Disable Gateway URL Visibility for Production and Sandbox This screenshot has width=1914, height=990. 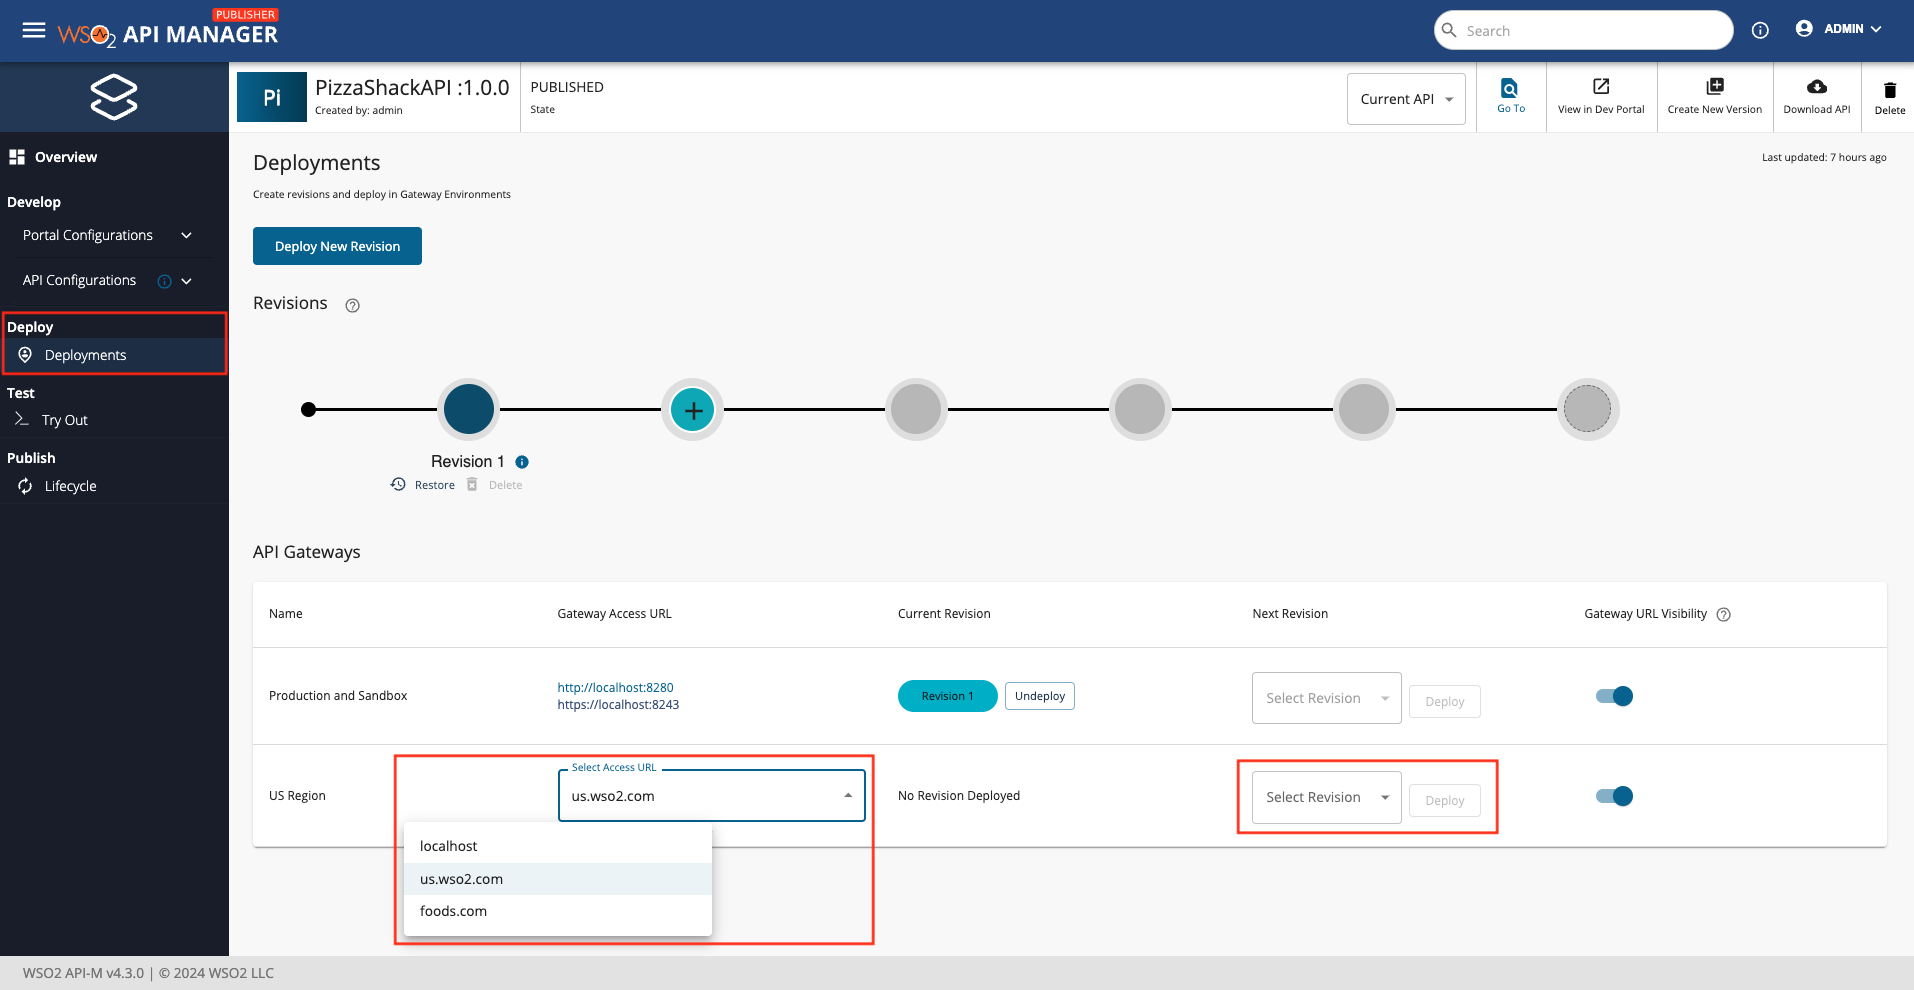[x=1615, y=696]
